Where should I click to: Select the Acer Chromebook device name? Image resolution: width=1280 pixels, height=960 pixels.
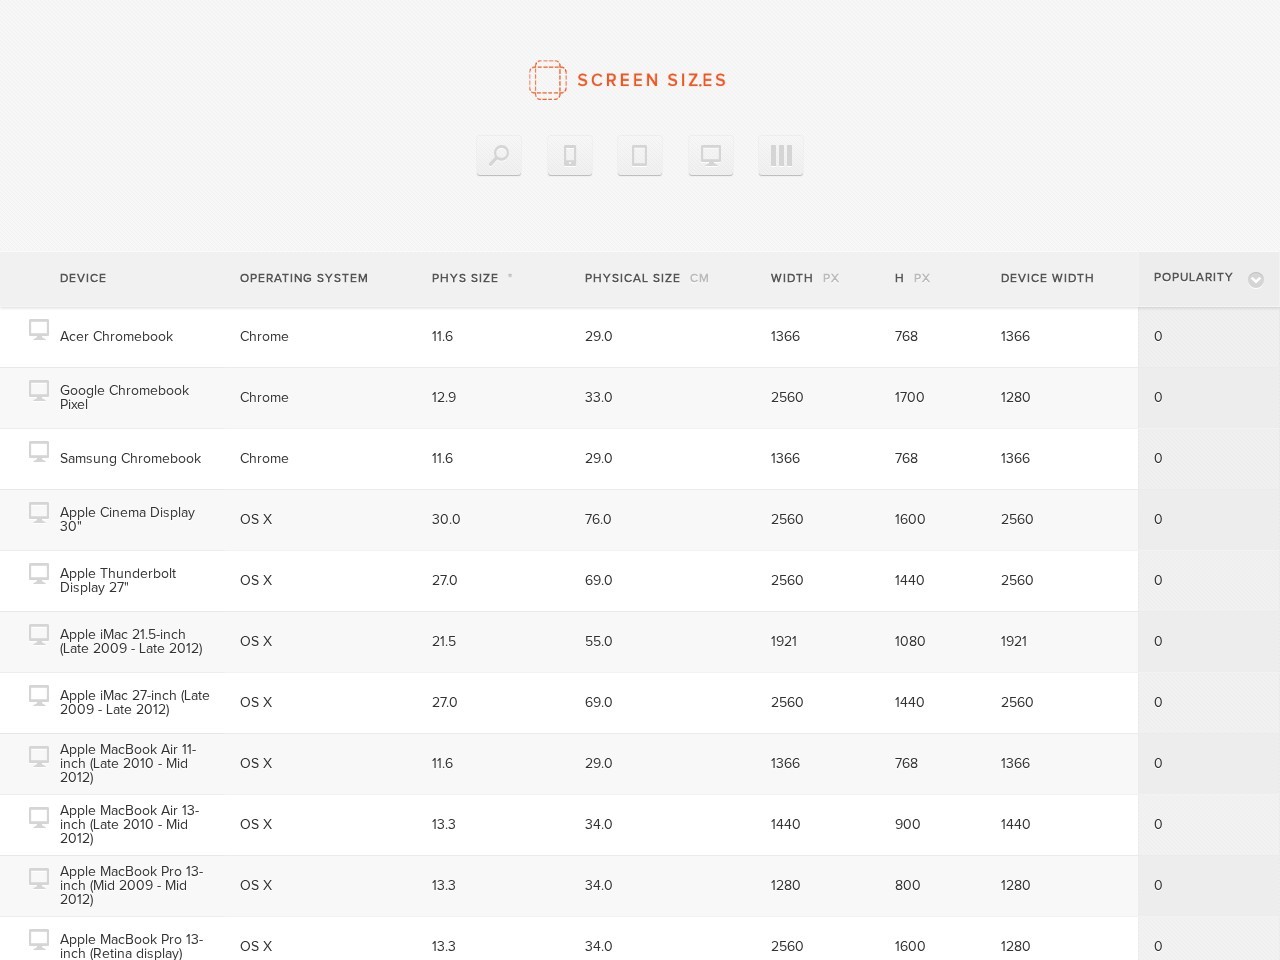[116, 336]
